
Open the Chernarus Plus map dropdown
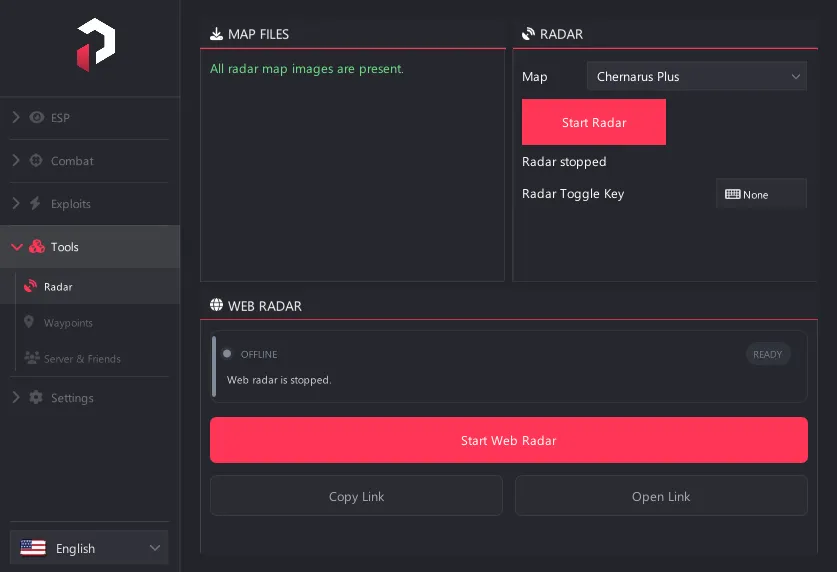(697, 76)
